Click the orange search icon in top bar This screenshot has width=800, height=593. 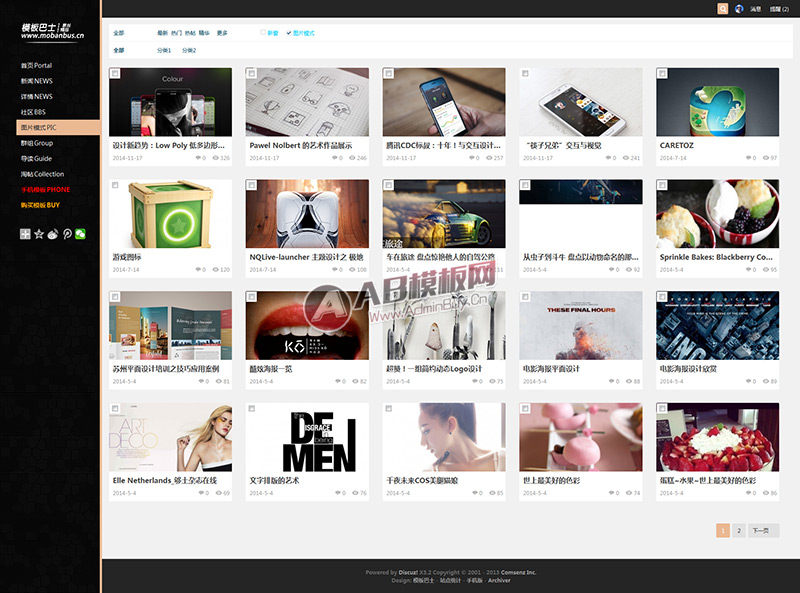coord(723,9)
